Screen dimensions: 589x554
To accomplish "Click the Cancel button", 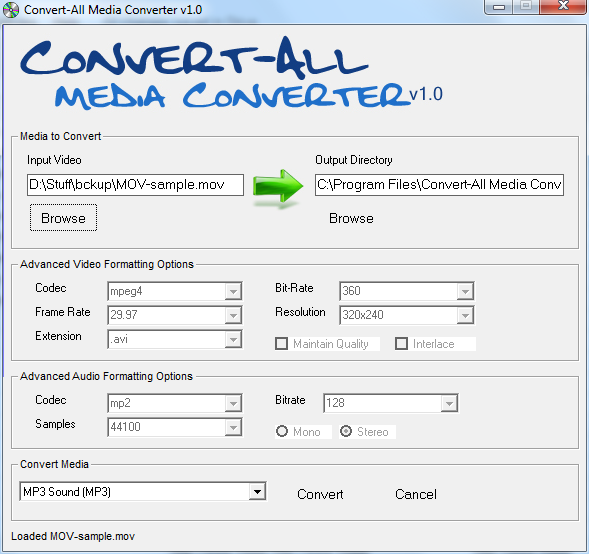I will 416,494.
